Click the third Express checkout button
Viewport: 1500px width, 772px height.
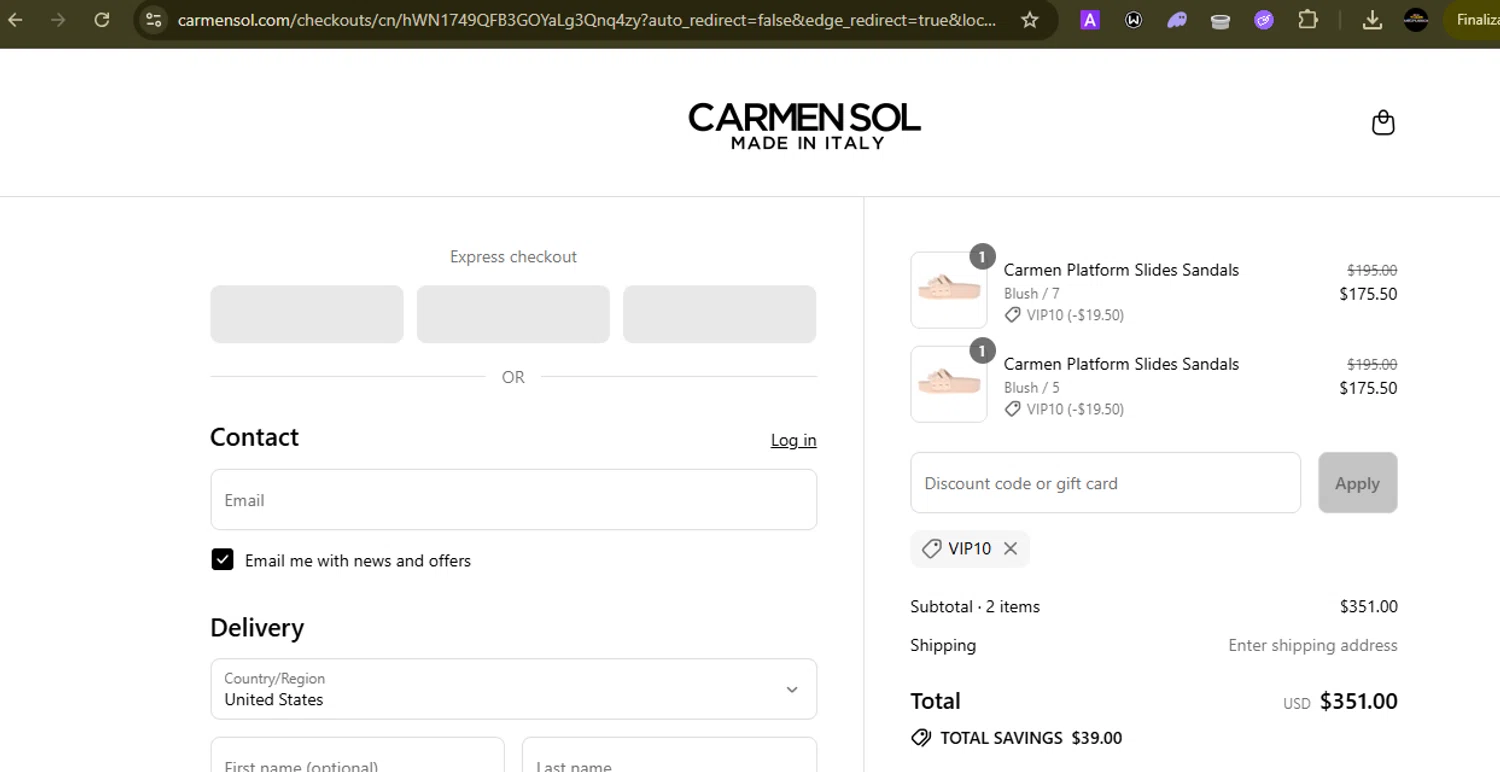coord(719,314)
